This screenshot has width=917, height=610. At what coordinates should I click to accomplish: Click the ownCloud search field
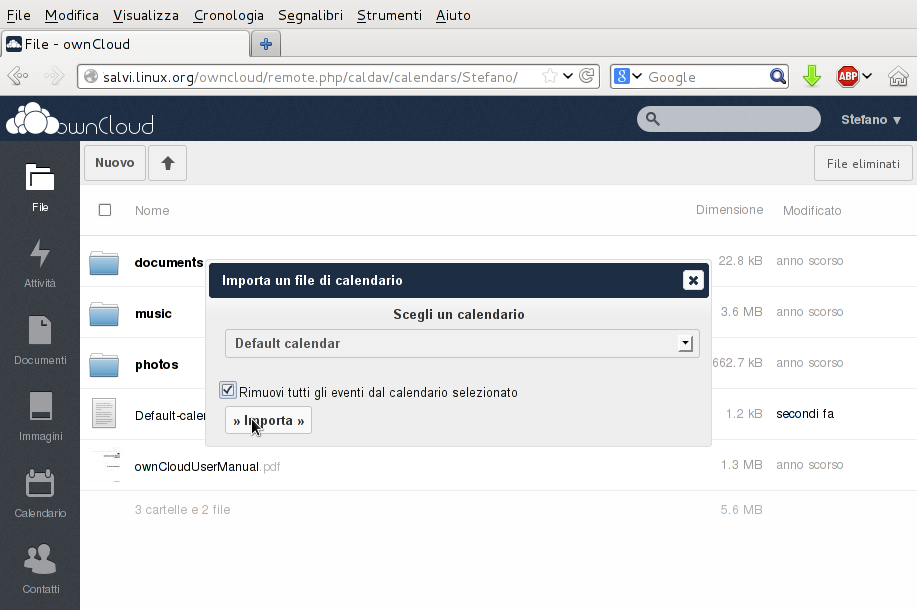(738, 119)
